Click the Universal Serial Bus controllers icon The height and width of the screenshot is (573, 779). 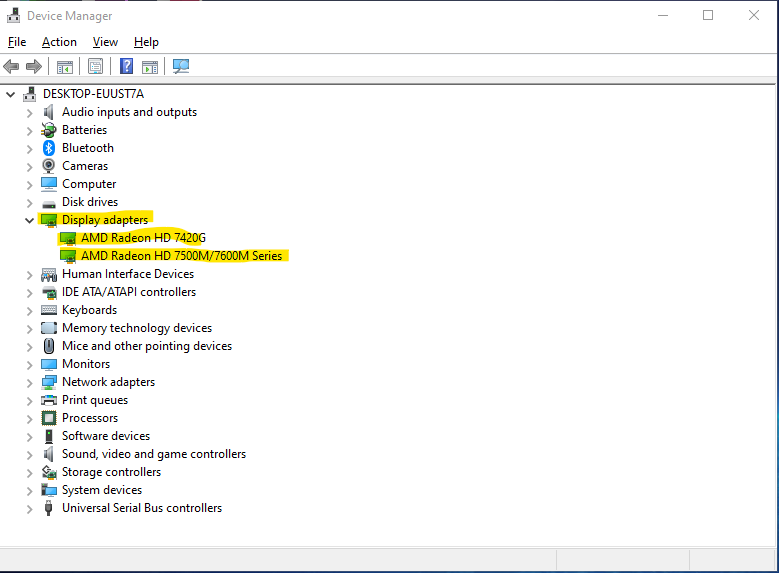[49, 508]
